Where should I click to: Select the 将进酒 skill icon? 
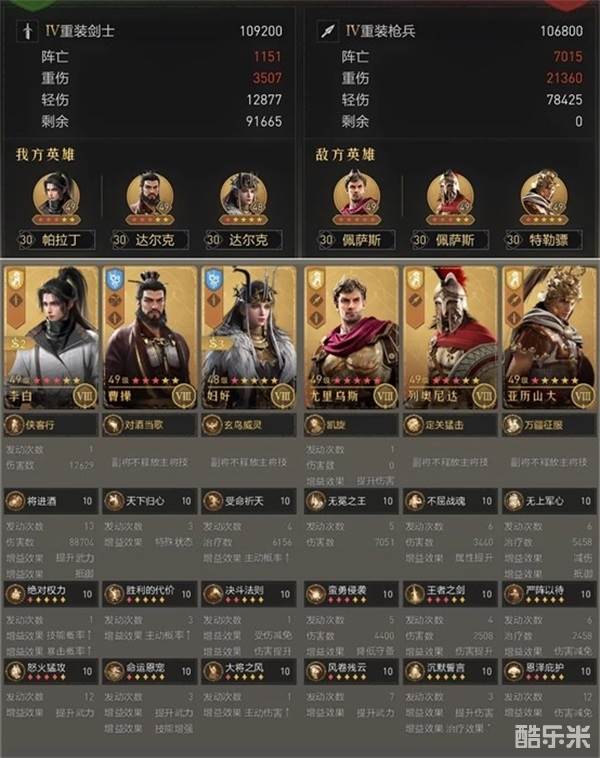click(15, 501)
